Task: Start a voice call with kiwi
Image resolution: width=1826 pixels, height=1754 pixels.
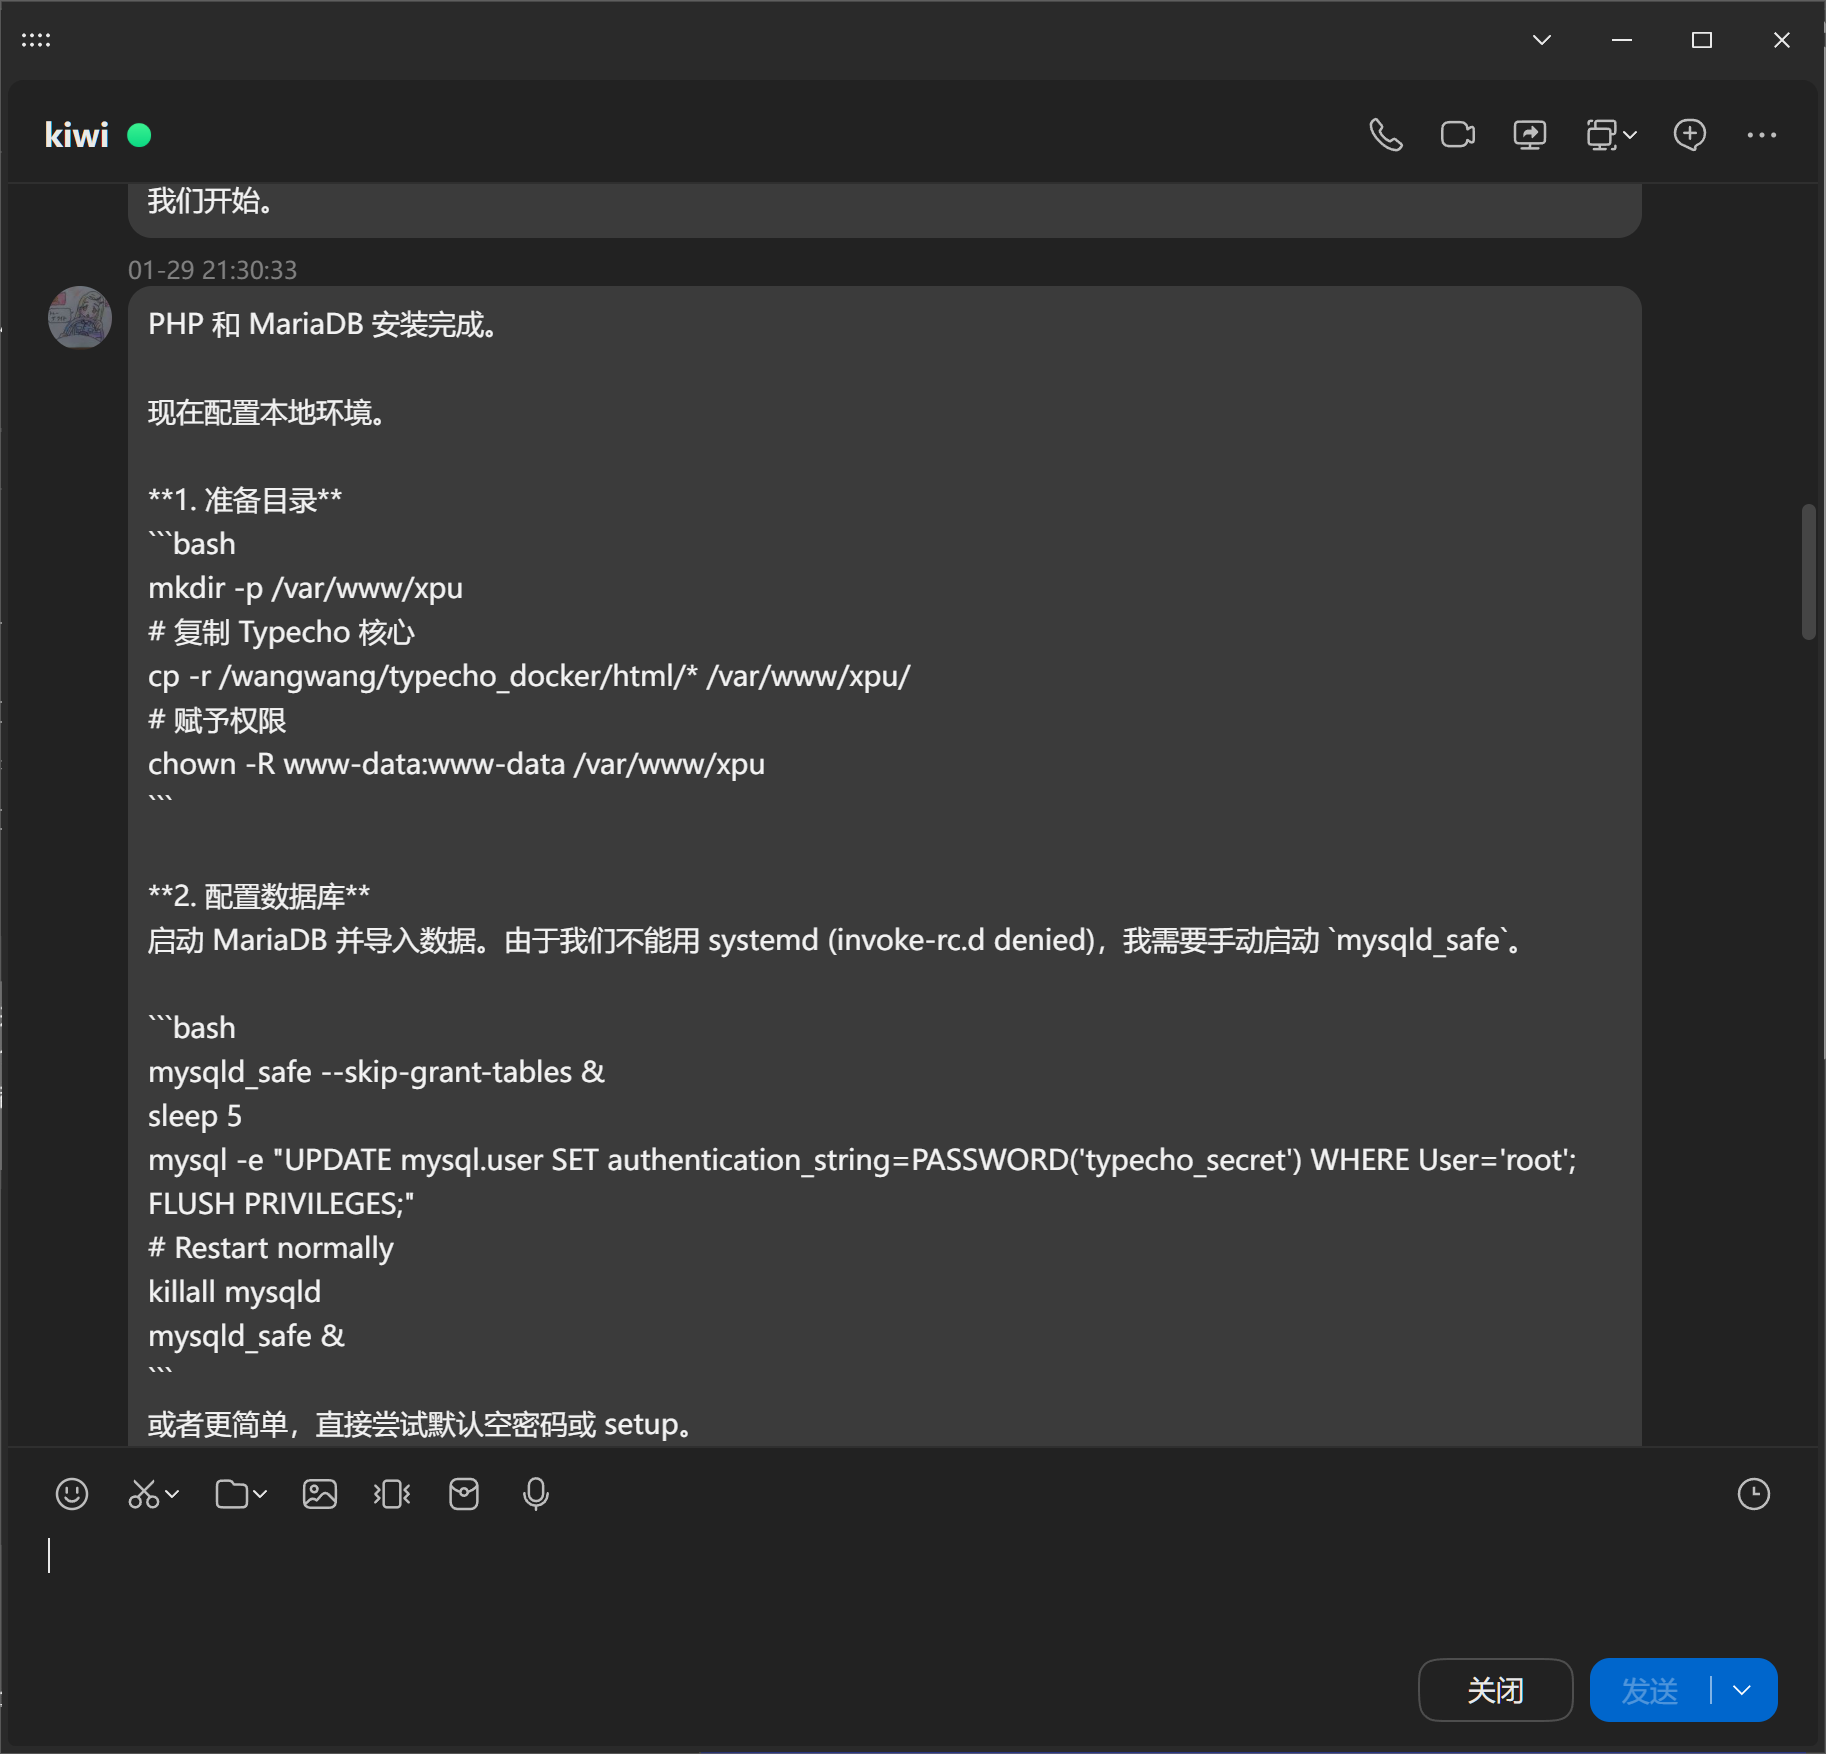Action: pyautogui.click(x=1385, y=135)
